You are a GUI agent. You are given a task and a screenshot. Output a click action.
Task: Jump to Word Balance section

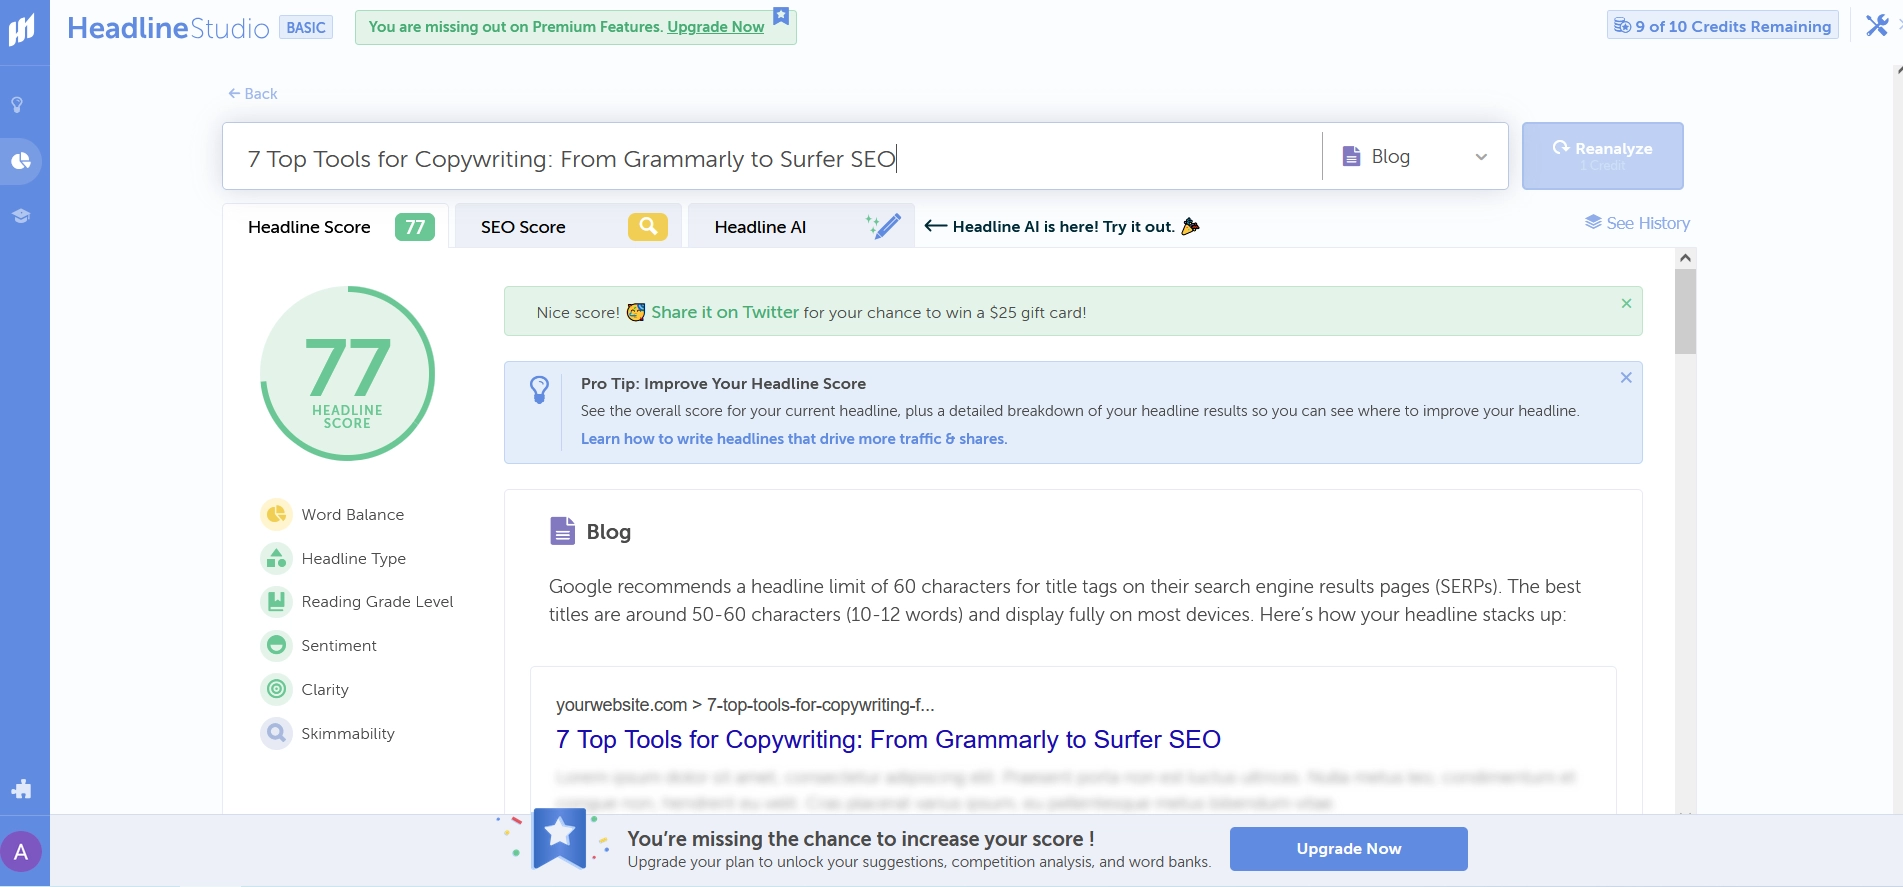click(x=353, y=514)
